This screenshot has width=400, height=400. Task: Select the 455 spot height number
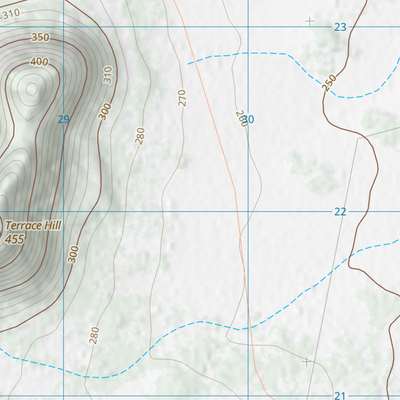(x=14, y=239)
